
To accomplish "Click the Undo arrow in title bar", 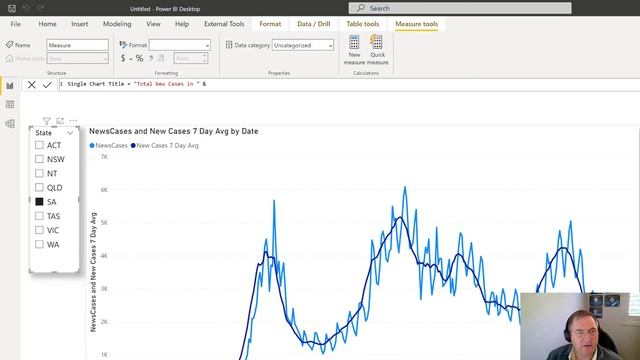I will 26,8.
